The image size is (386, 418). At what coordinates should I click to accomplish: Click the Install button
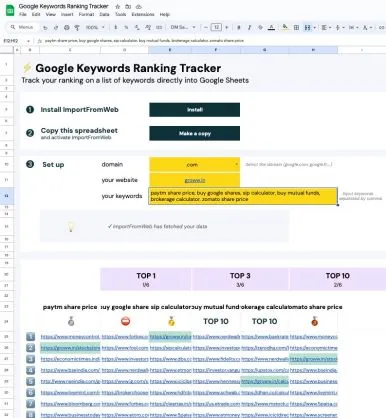coord(194,110)
